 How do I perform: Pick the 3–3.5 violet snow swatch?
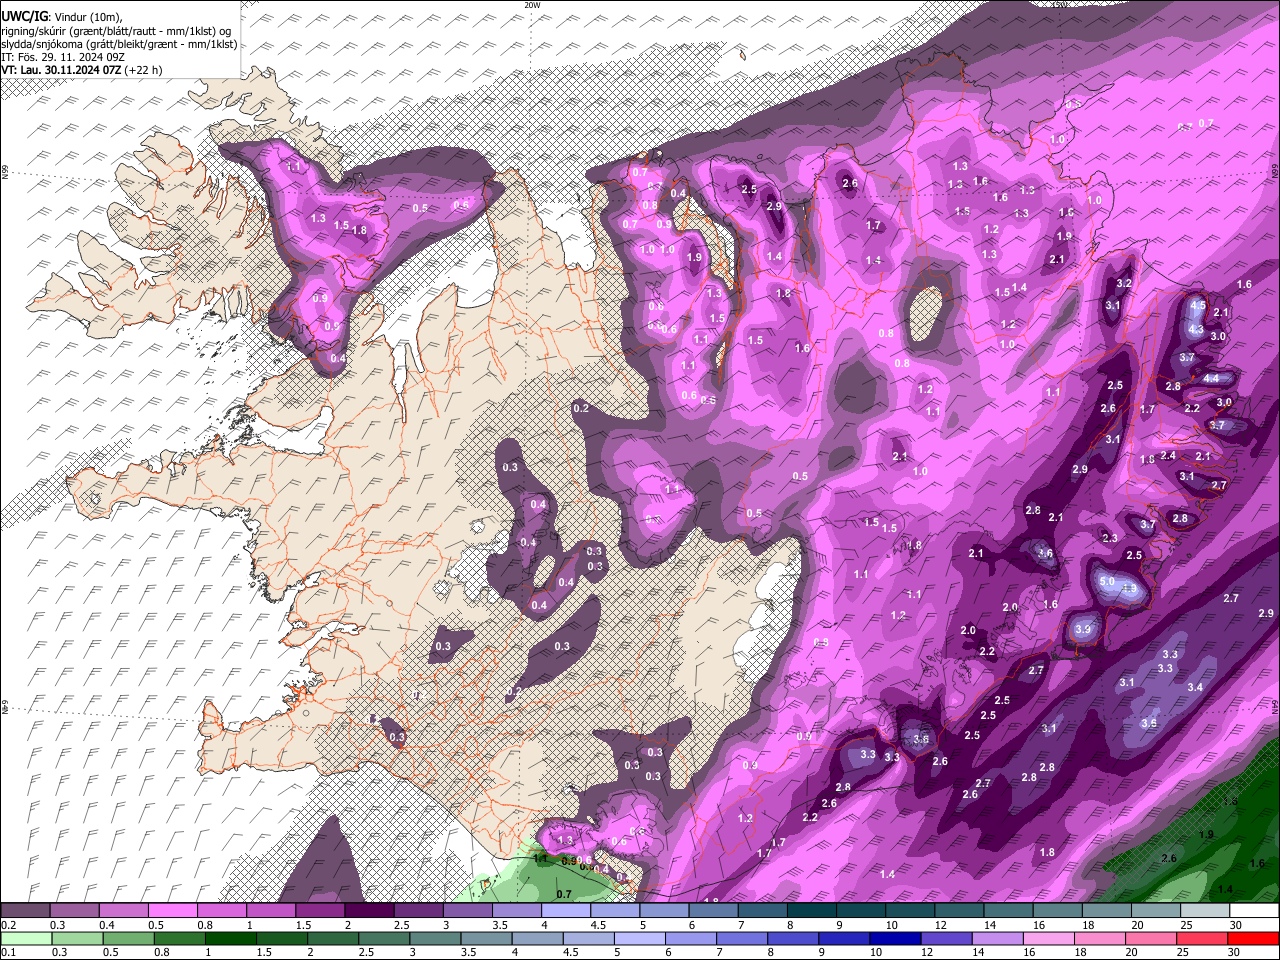click(467, 911)
